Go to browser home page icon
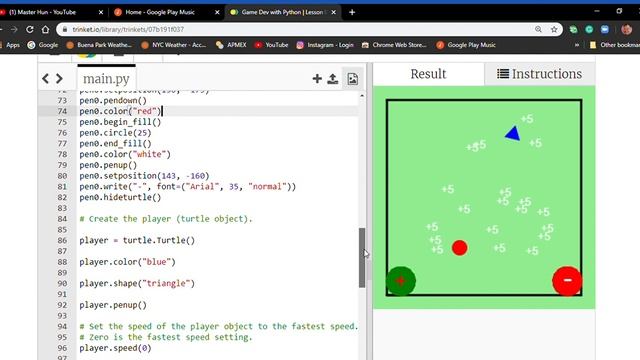The width and height of the screenshot is (640, 360). click(x=45, y=29)
